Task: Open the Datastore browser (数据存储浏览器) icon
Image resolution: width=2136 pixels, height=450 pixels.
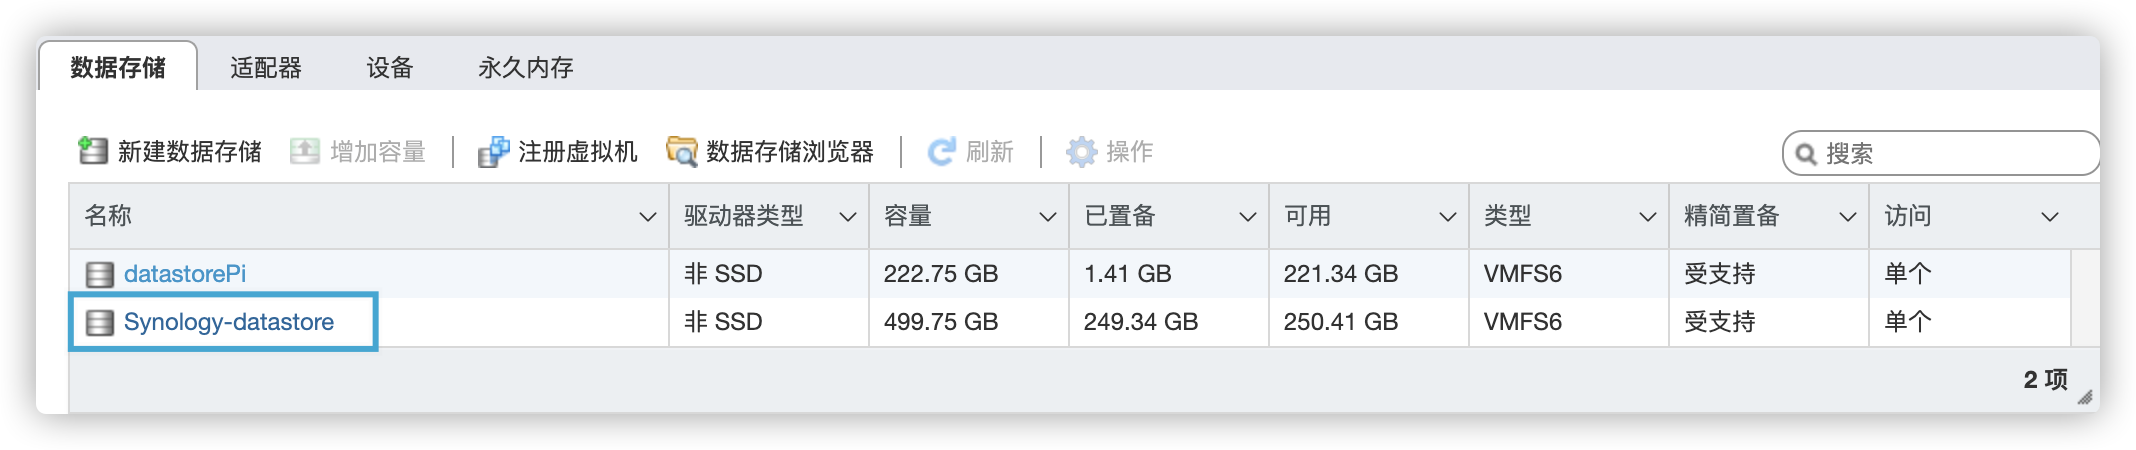Action: (682, 152)
